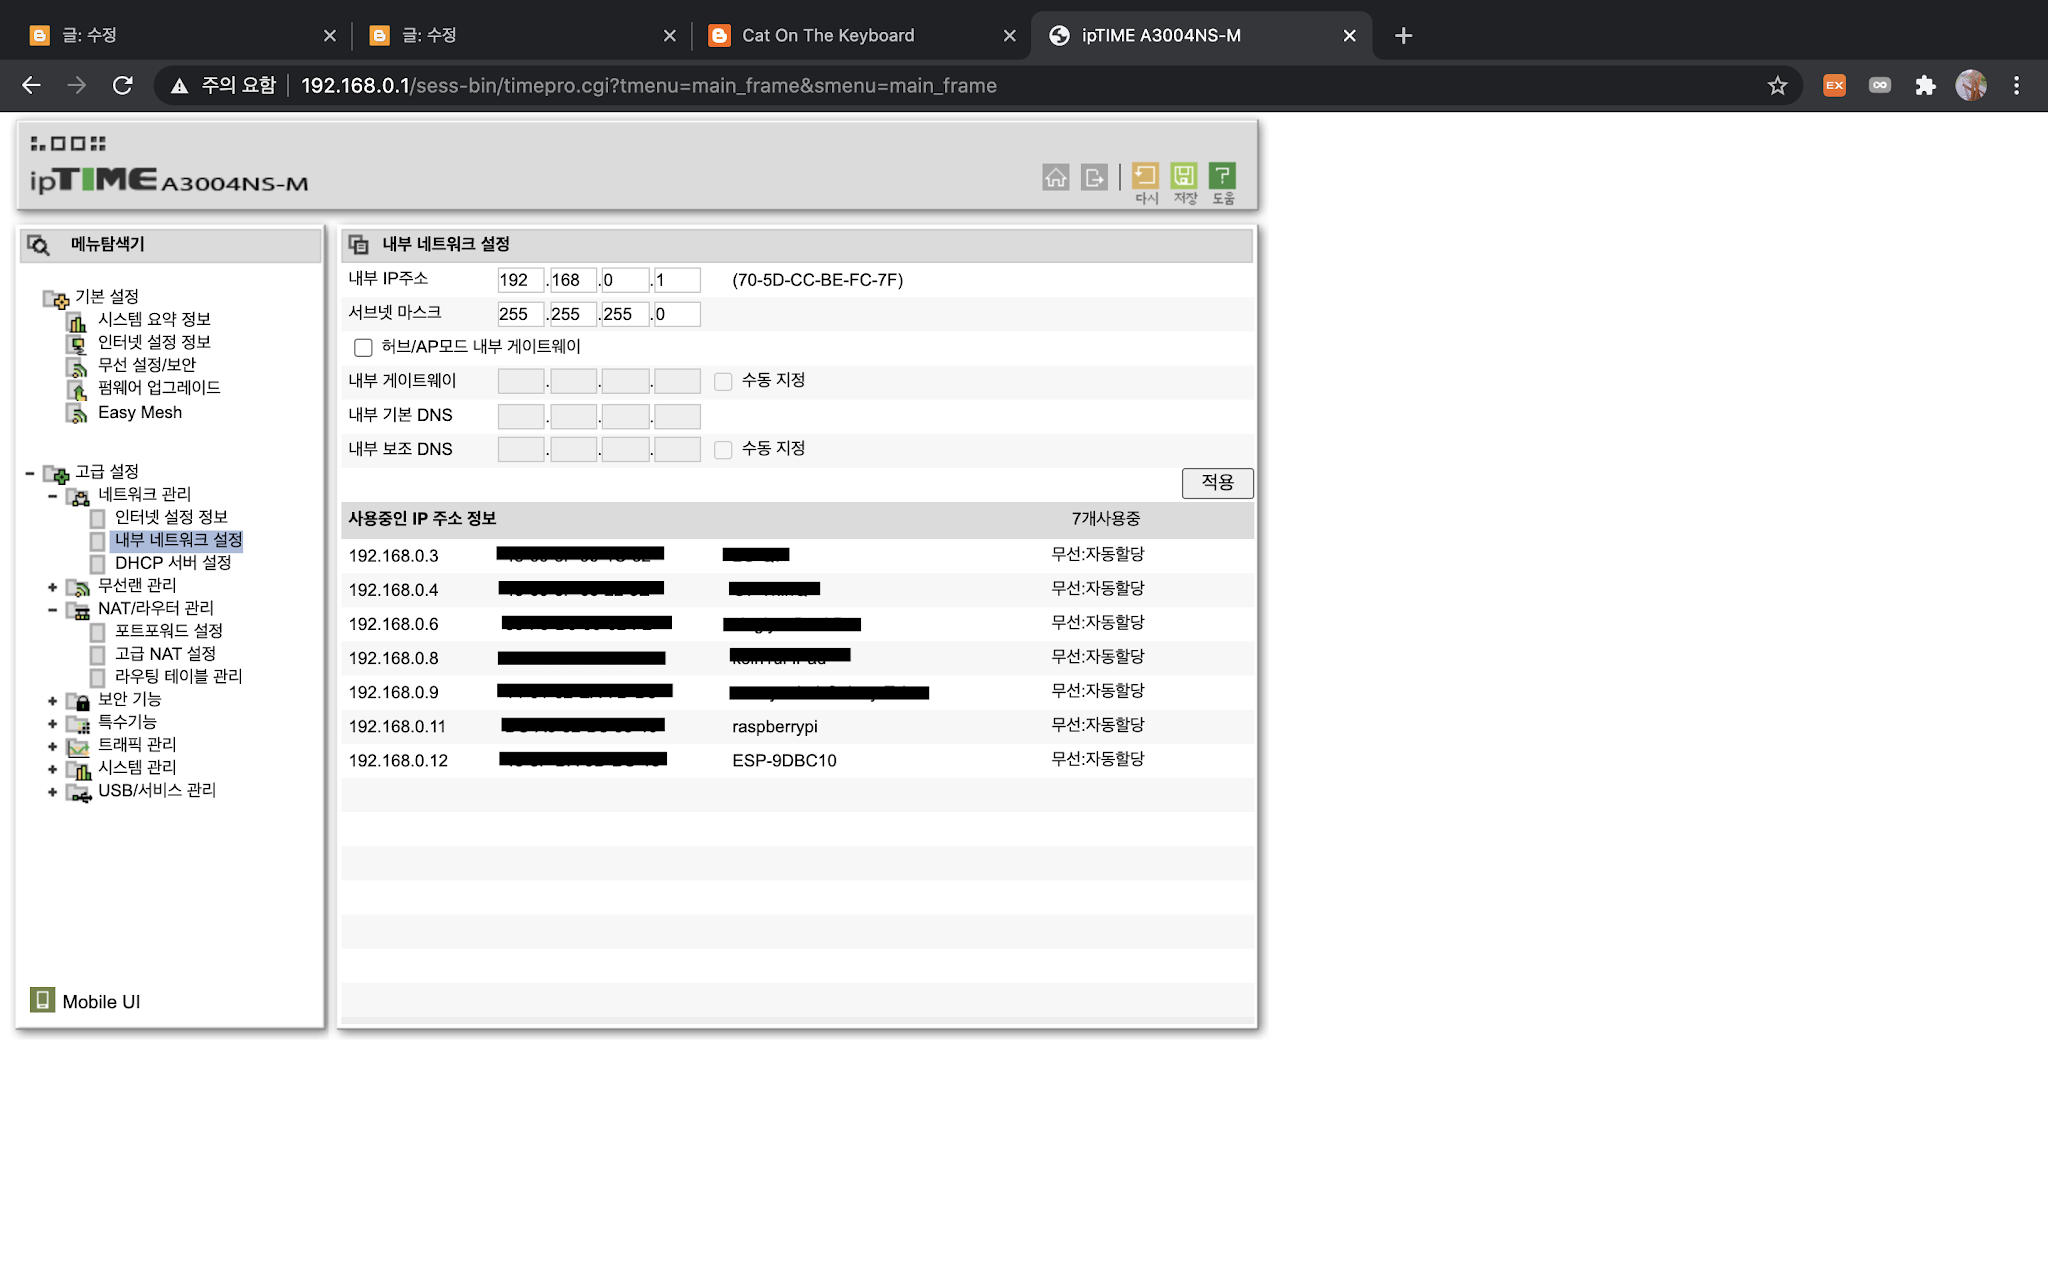The image size is (2048, 1280).
Task: Expand the 무선랜 관리 tree node
Action: coord(52,587)
